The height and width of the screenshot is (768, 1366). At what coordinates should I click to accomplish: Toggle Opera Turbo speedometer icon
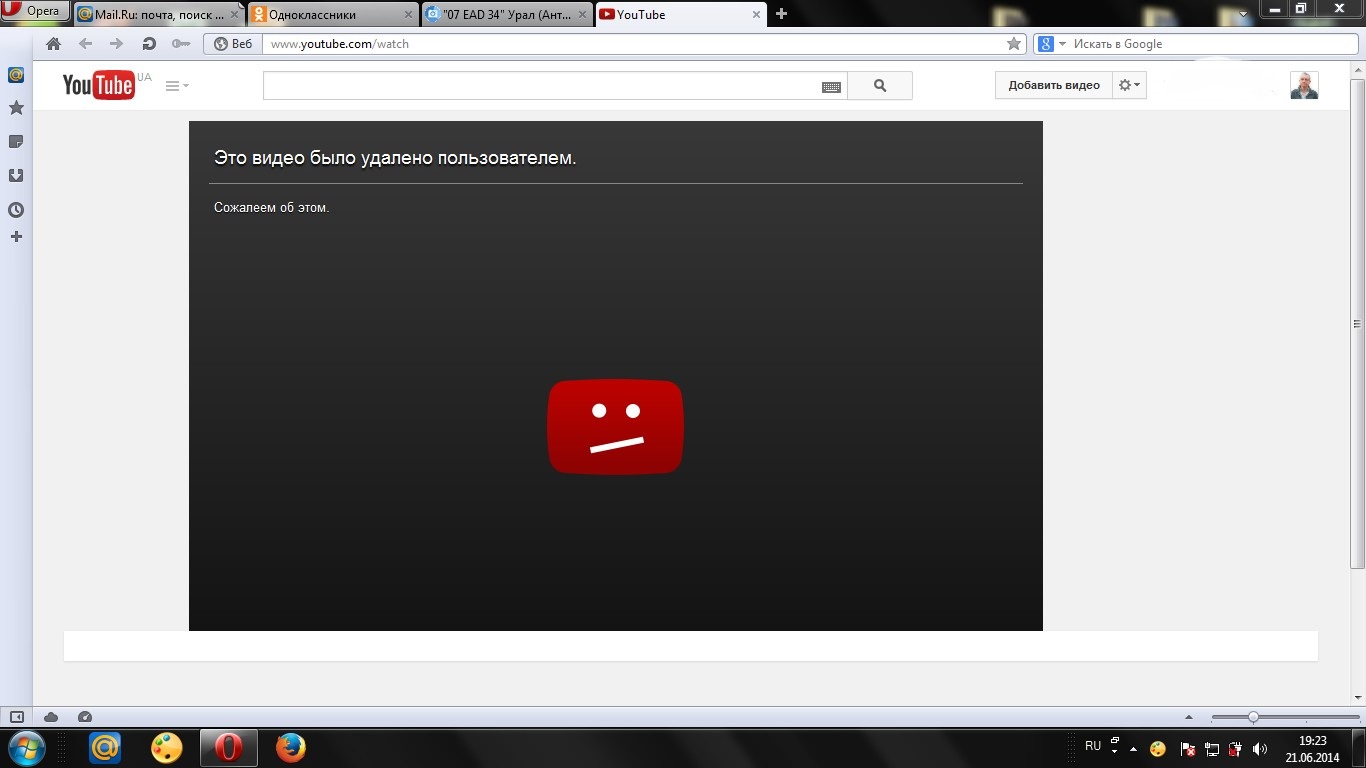pos(85,717)
